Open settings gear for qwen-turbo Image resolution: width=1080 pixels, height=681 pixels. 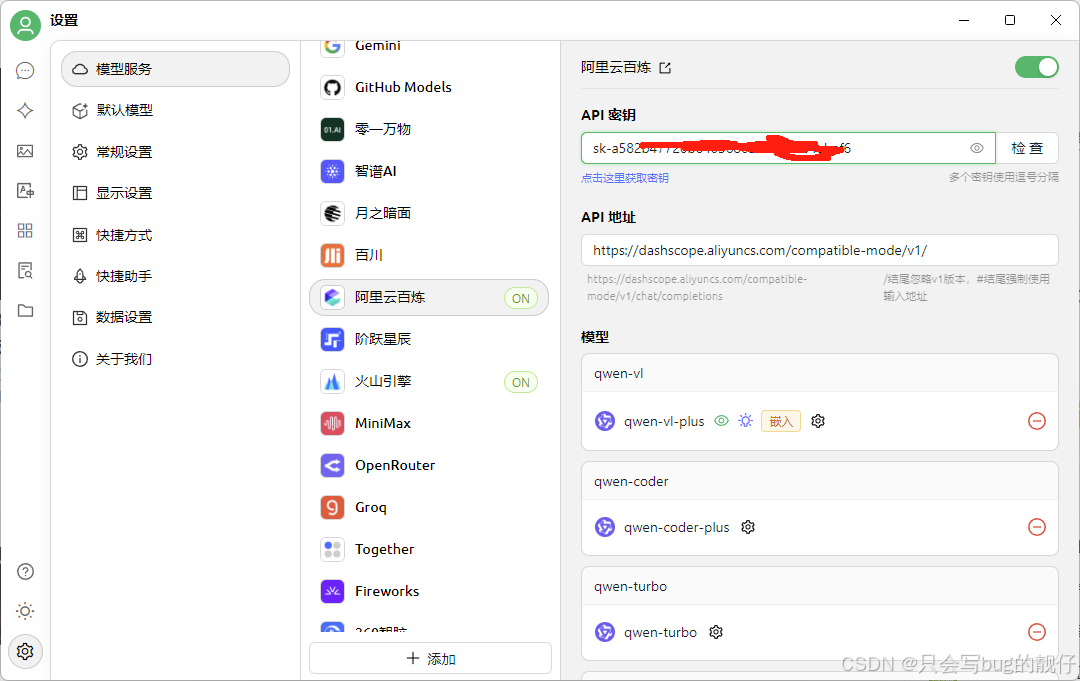(716, 631)
